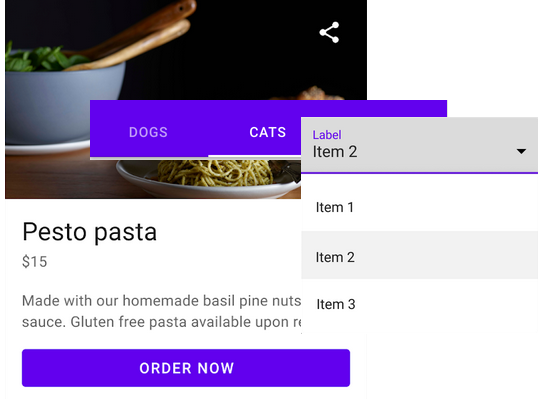The height and width of the screenshot is (399, 540).
Task: Click the share icon on the food photo
Action: click(x=329, y=32)
